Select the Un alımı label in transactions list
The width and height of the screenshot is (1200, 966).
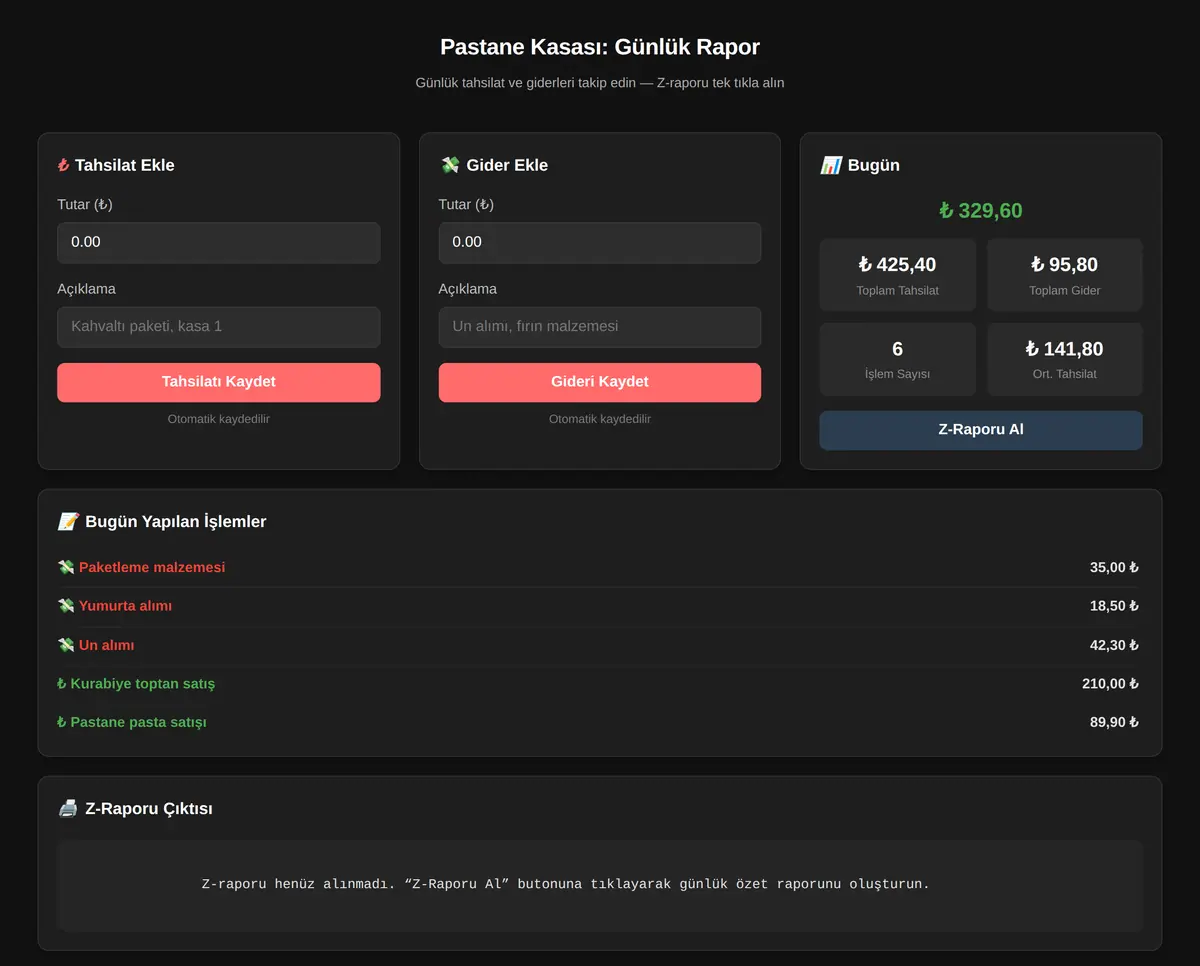pyautogui.click(x=107, y=645)
